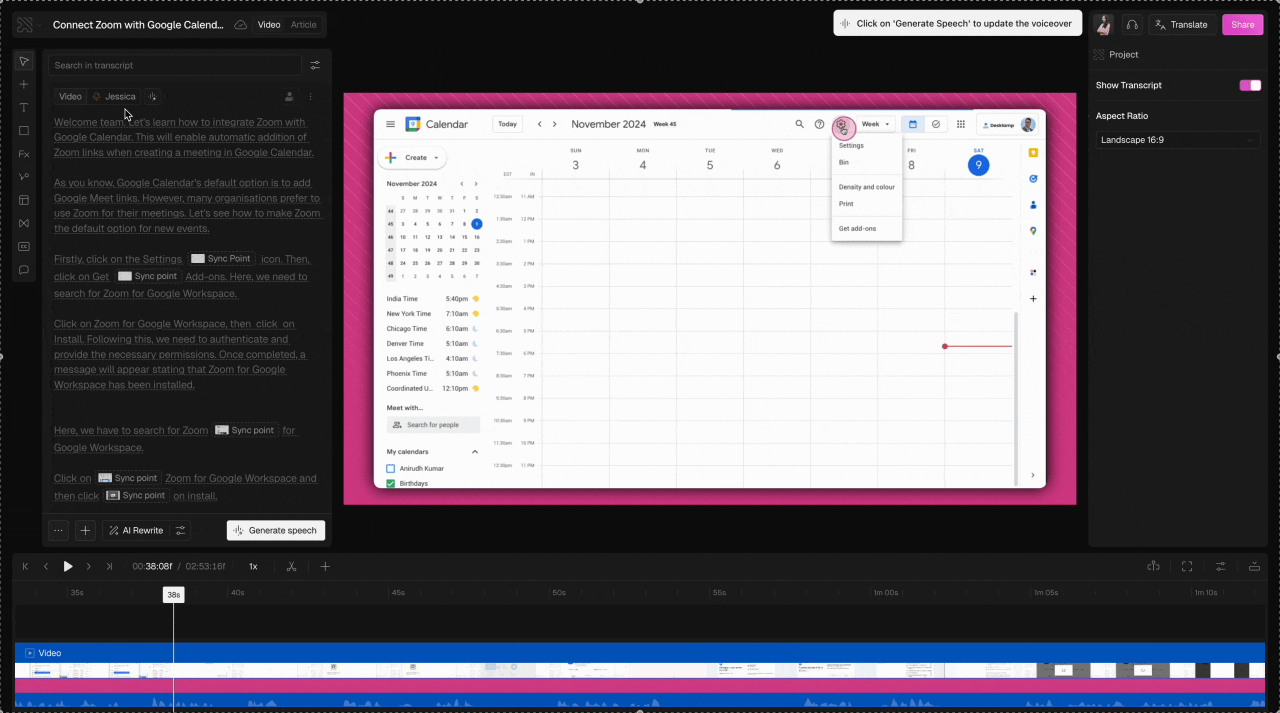The image size is (1280, 713).
Task: Click the Translate button
Action: click(x=1181, y=25)
